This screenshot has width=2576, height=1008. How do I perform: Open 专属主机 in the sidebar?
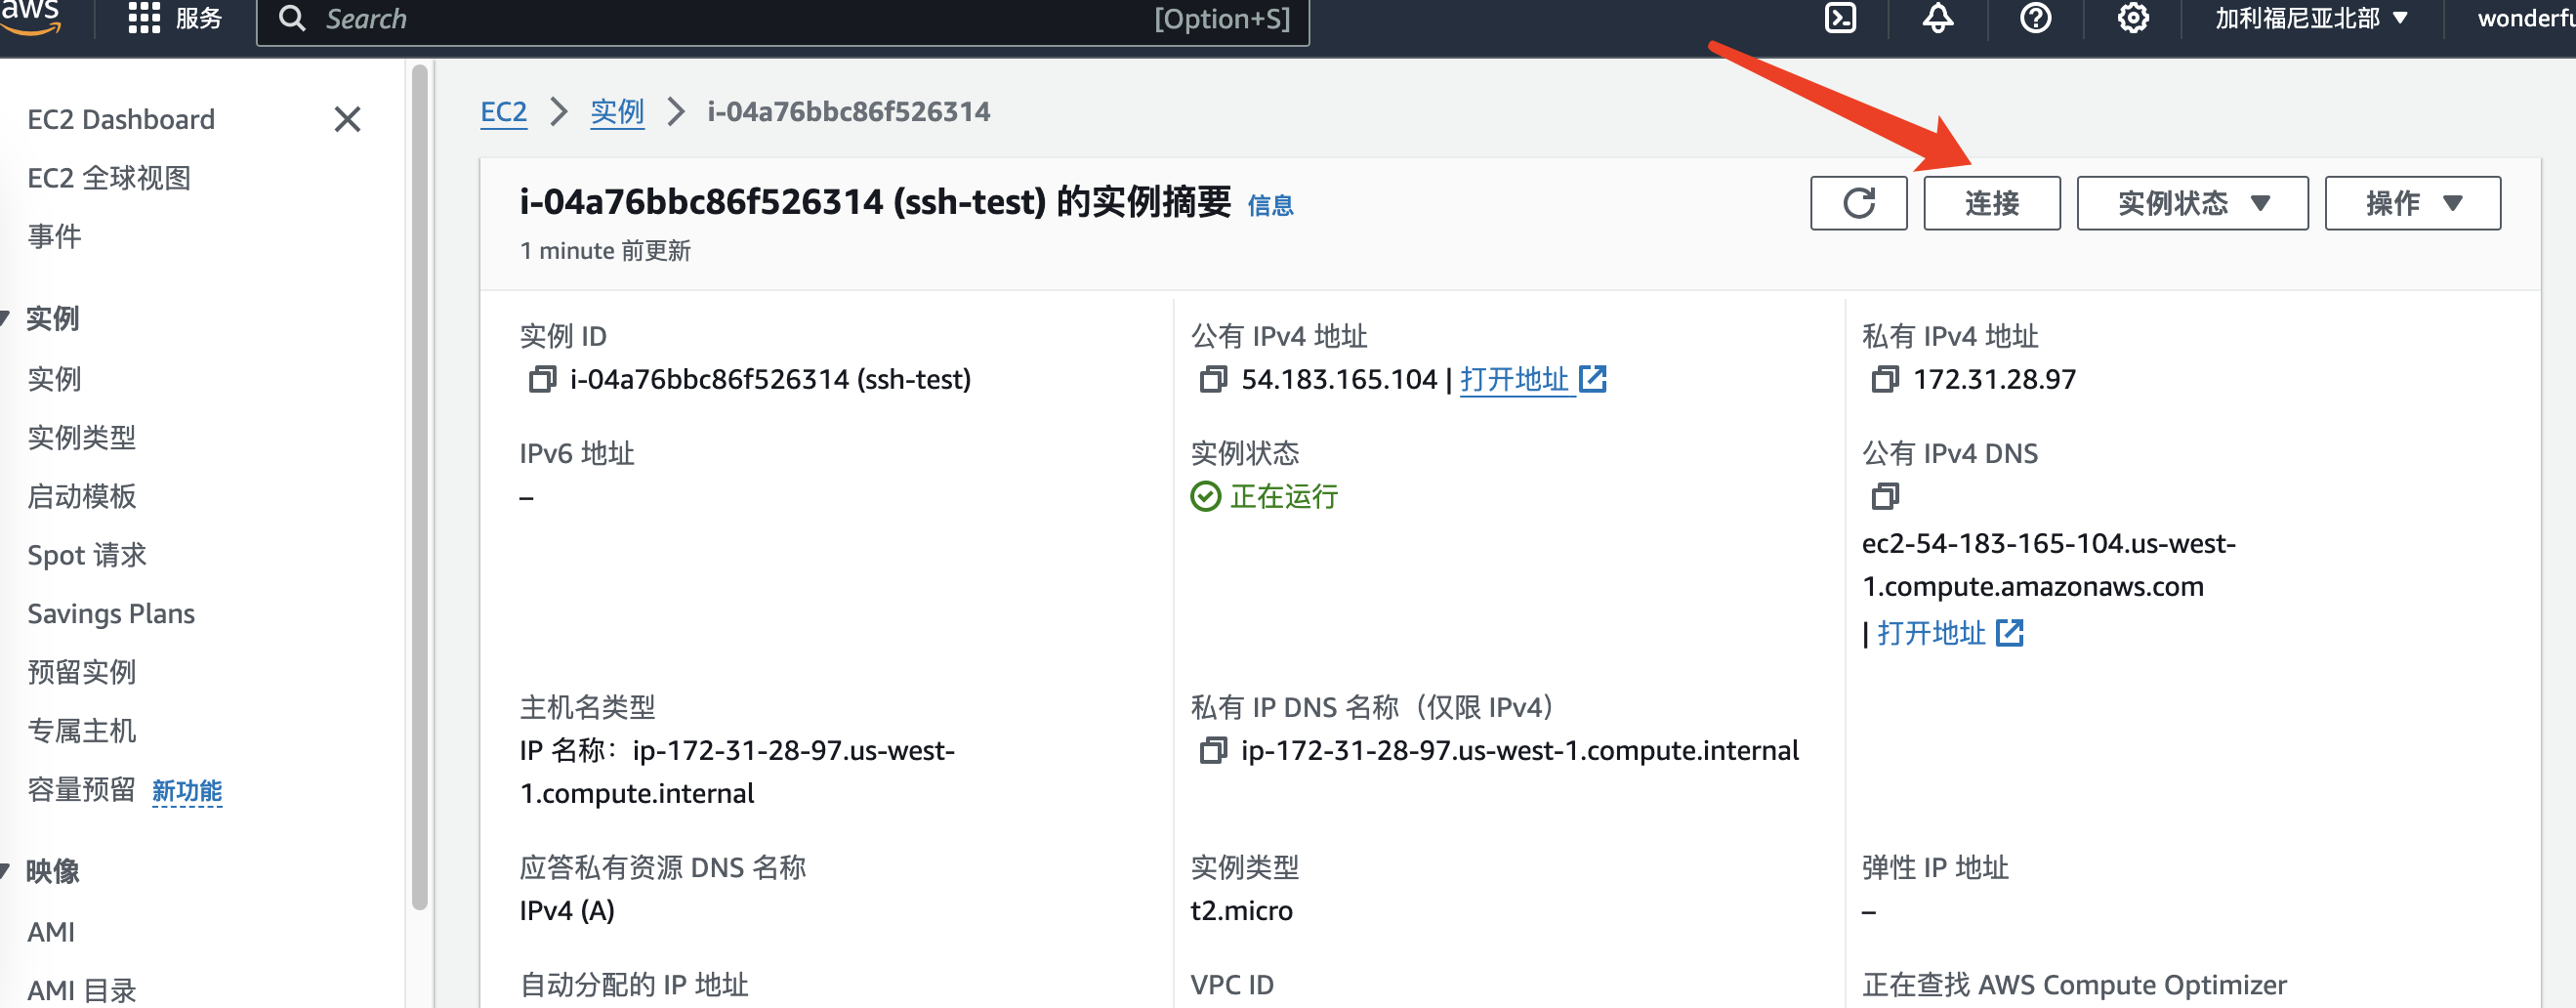[x=82, y=731]
